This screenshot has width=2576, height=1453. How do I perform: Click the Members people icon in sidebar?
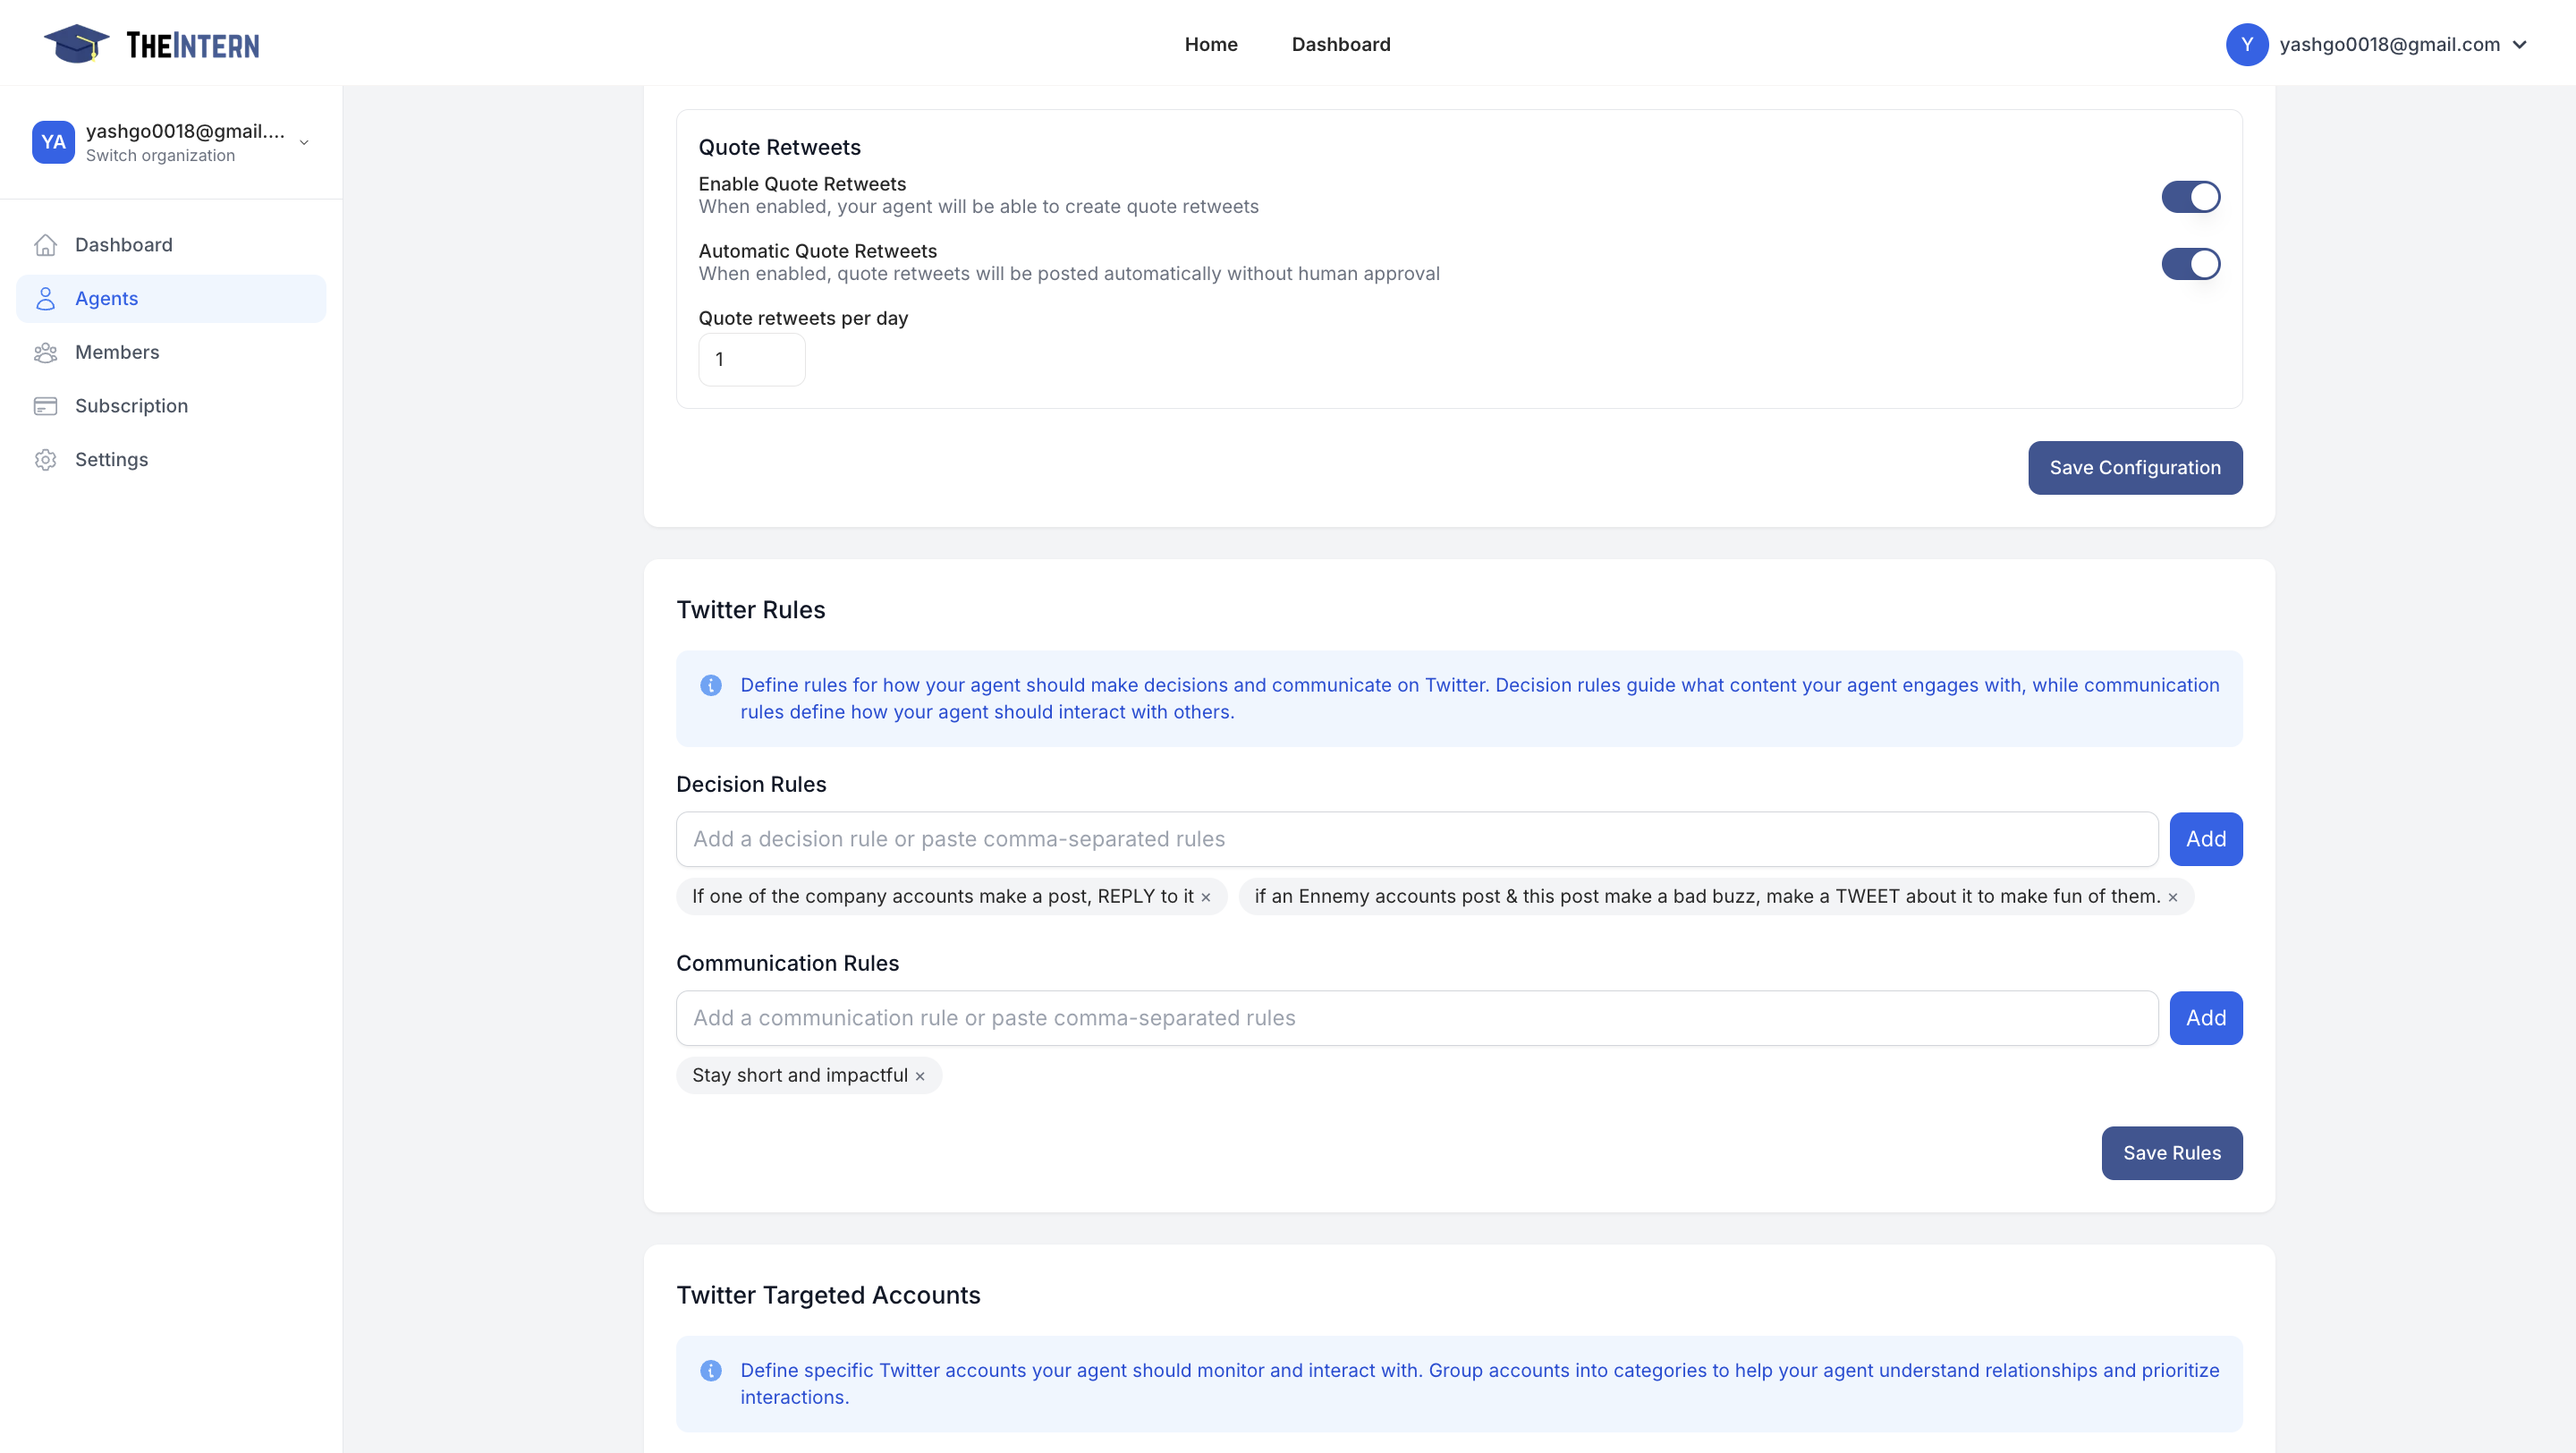(x=46, y=352)
